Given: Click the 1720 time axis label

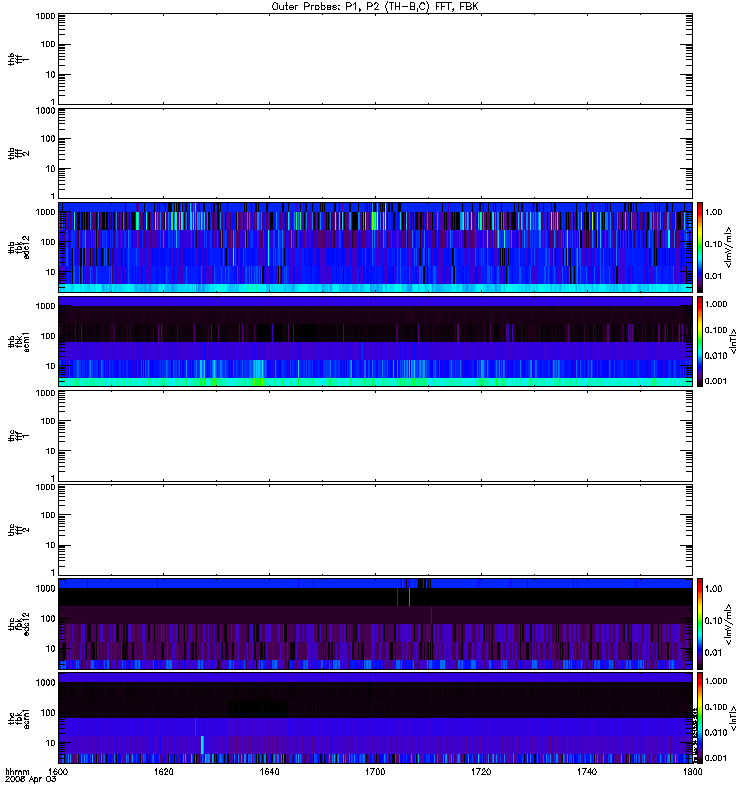Looking at the screenshot, I should click(x=481, y=771).
